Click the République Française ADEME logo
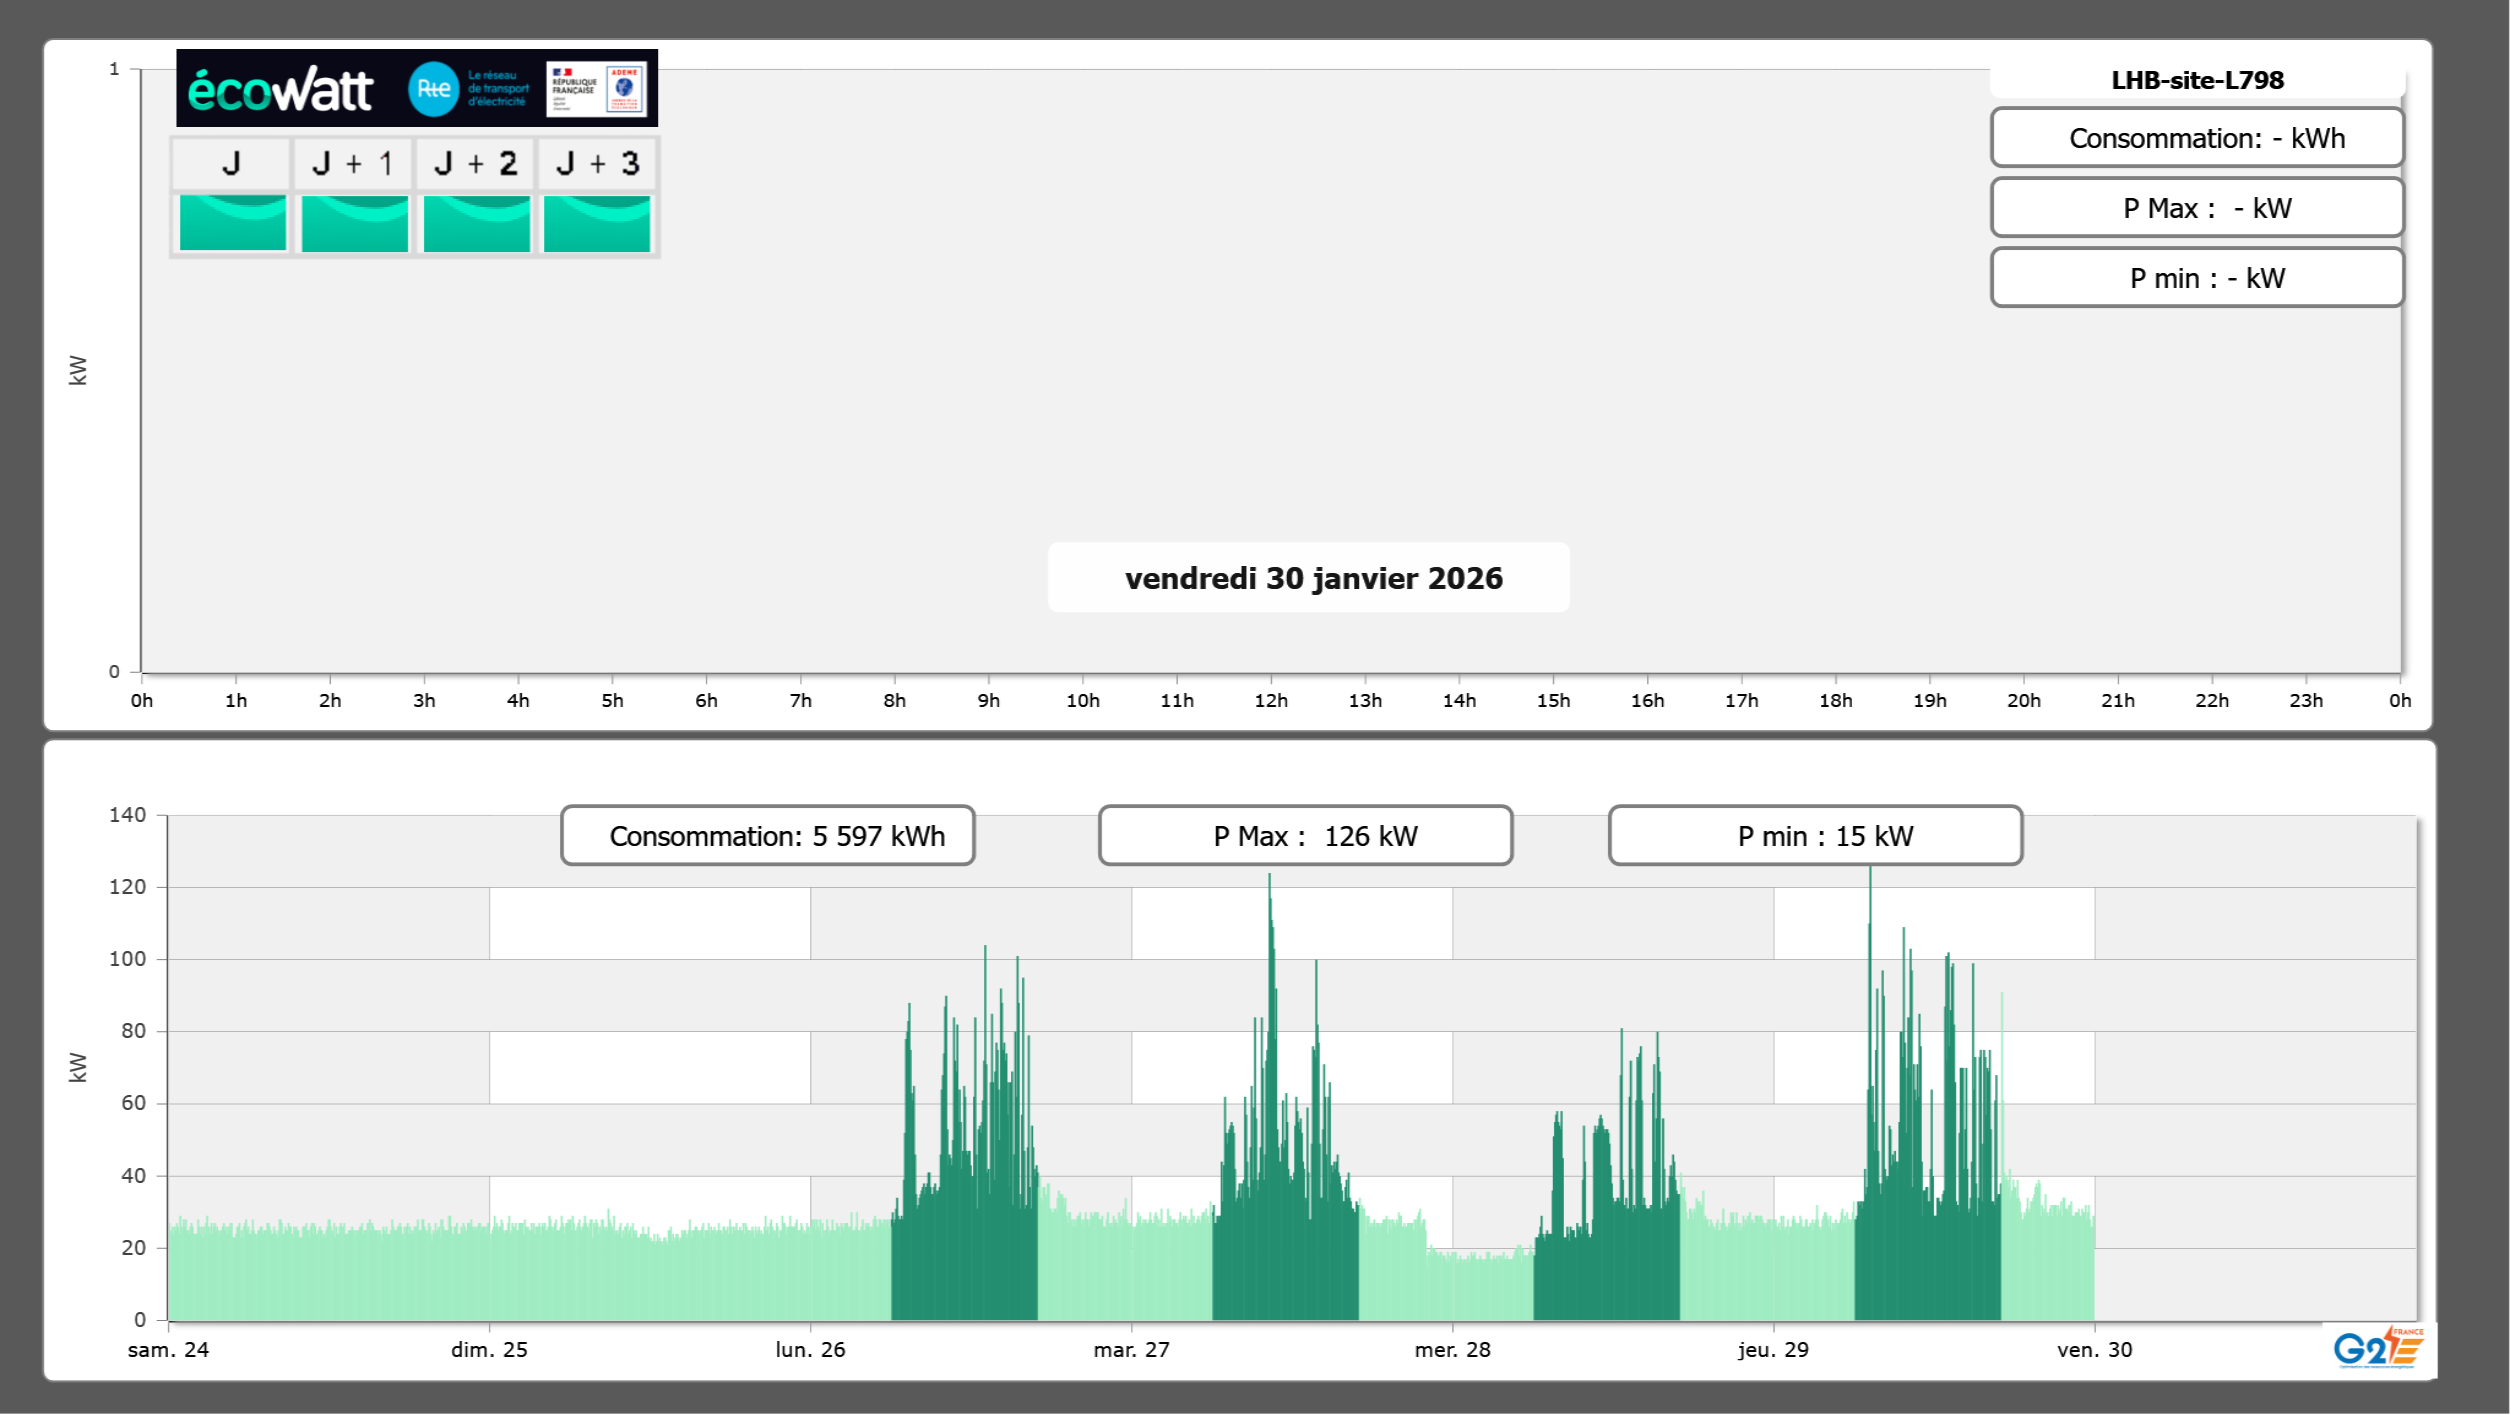 [x=597, y=89]
